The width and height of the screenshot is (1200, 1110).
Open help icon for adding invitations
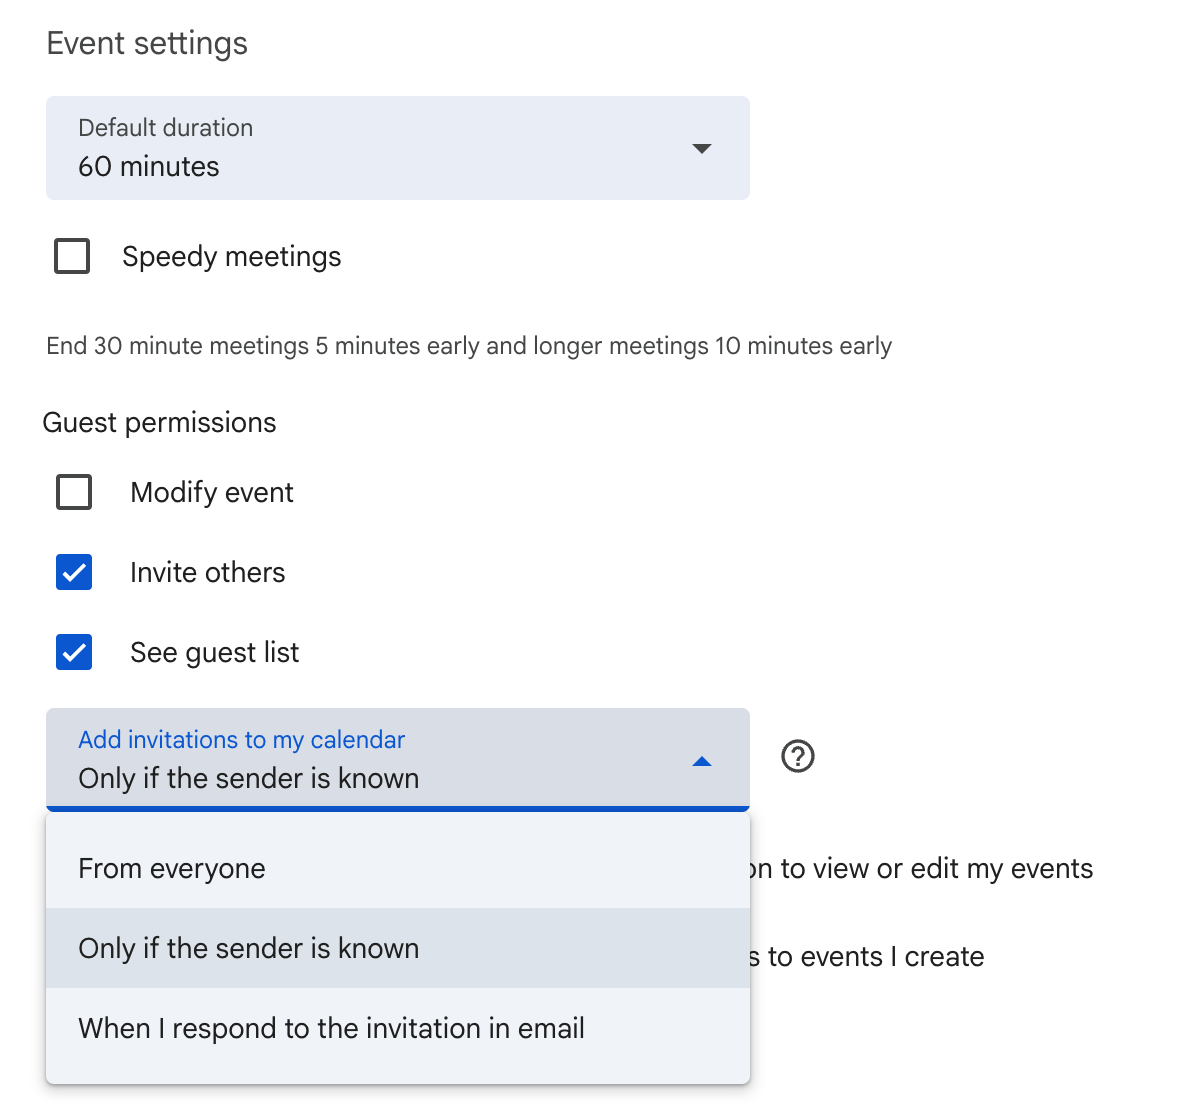click(798, 757)
